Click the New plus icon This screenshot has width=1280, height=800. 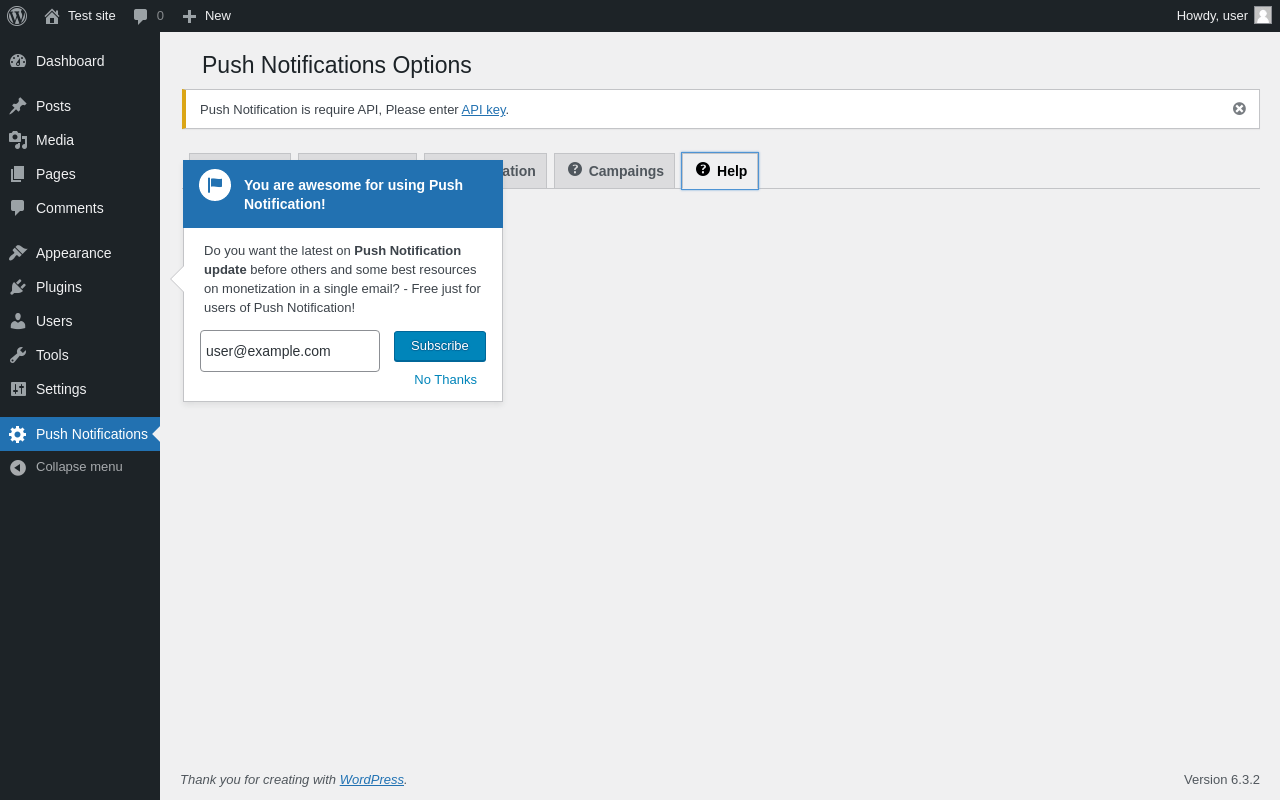point(189,16)
